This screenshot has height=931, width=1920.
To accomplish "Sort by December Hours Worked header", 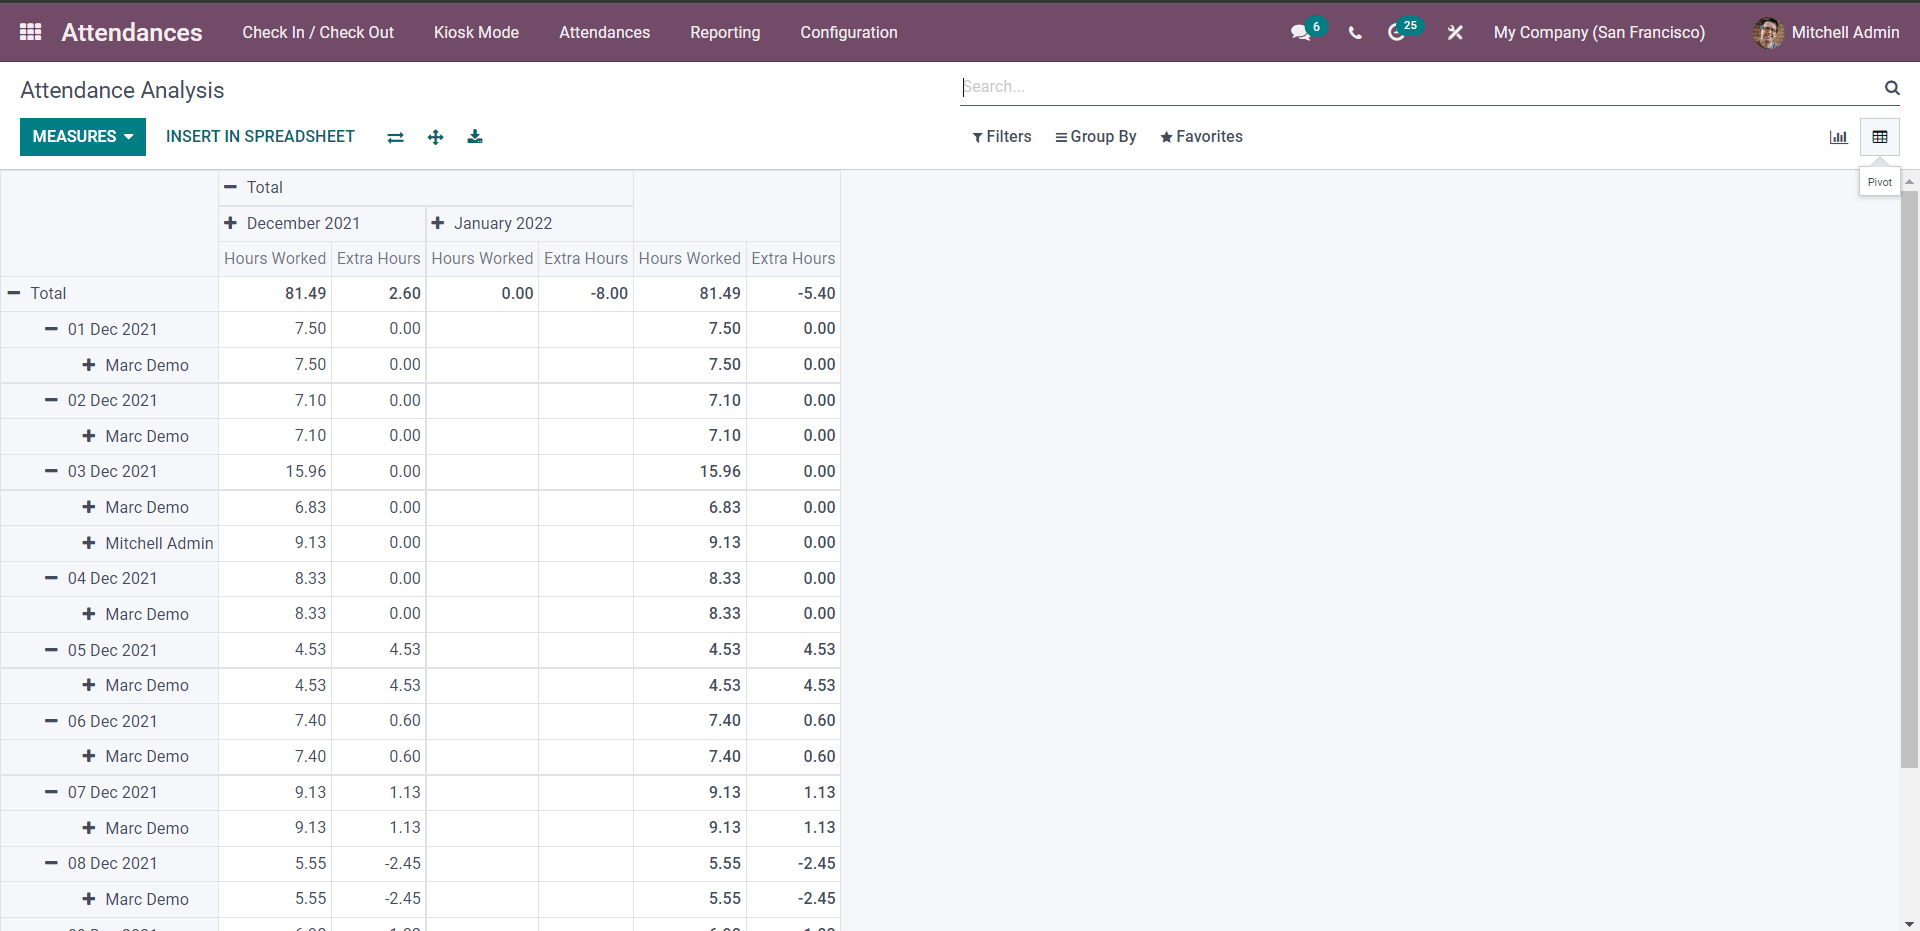I will click(x=275, y=259).
